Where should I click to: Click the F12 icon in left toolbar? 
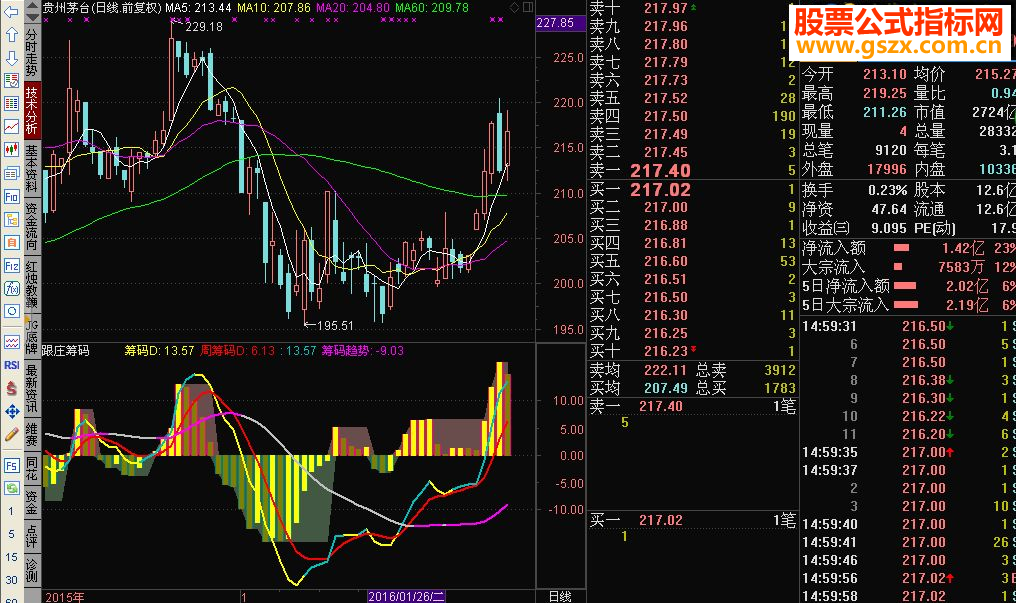tap(12, 266)
